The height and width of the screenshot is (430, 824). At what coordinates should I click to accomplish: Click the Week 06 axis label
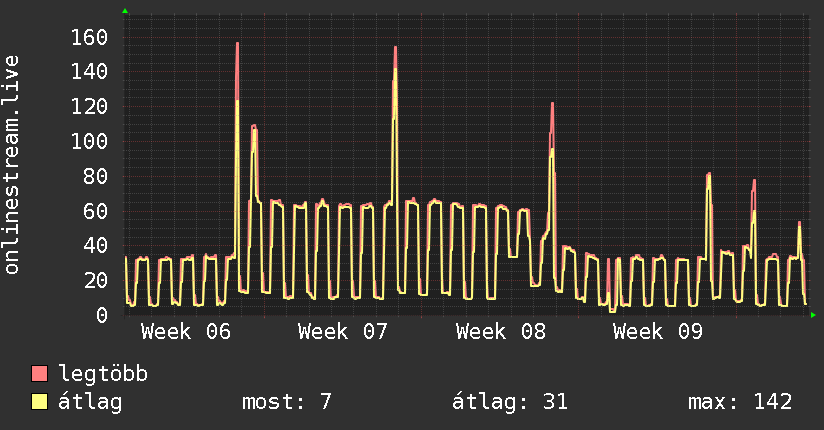tap(186, 332)
